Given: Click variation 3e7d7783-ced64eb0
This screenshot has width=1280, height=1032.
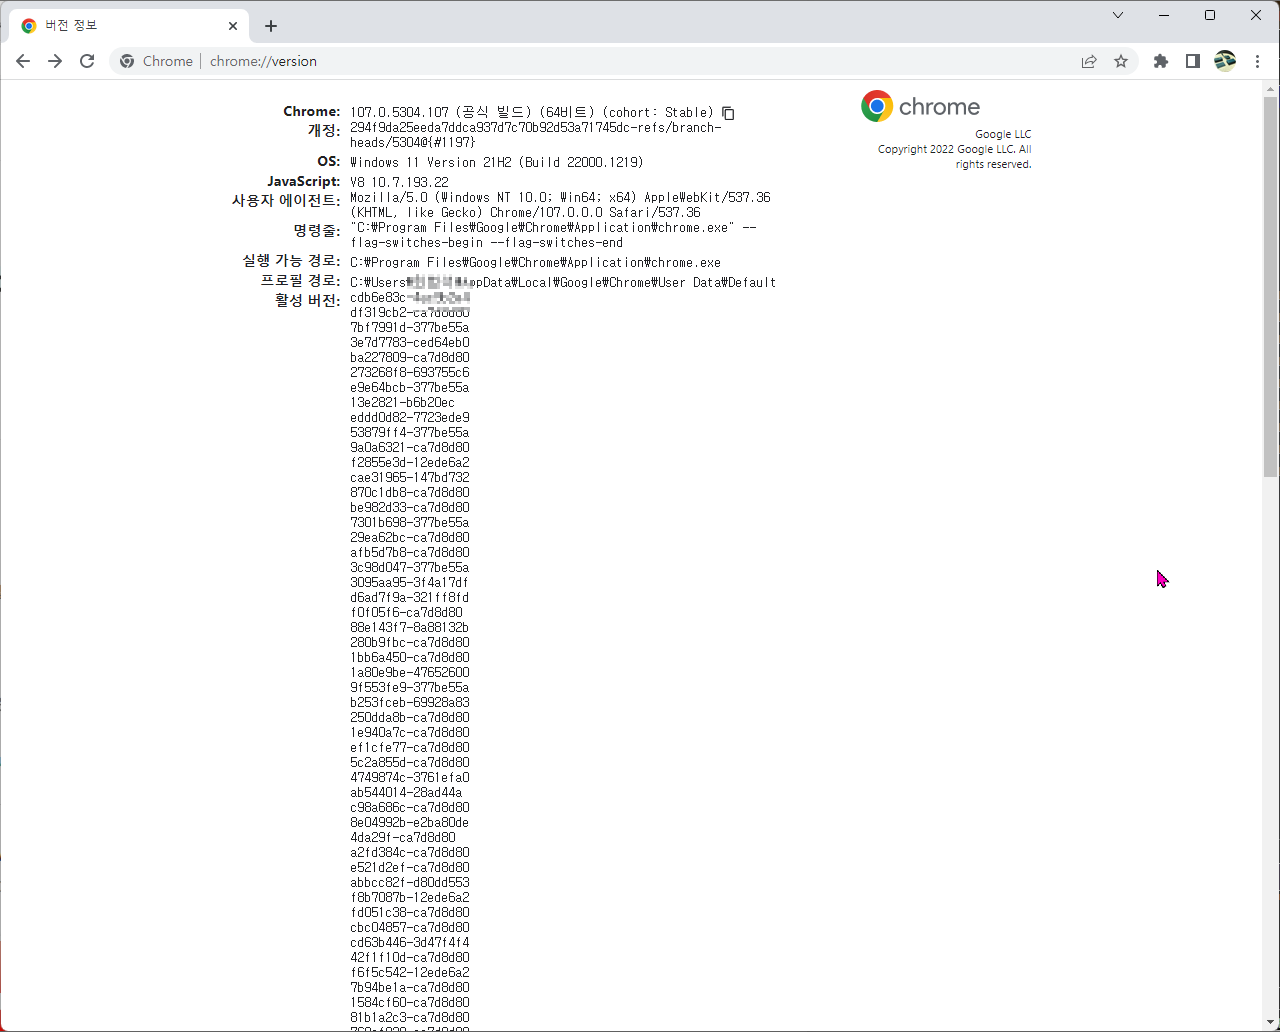Looking at the screenshot, I should click(x=409, y=342).
